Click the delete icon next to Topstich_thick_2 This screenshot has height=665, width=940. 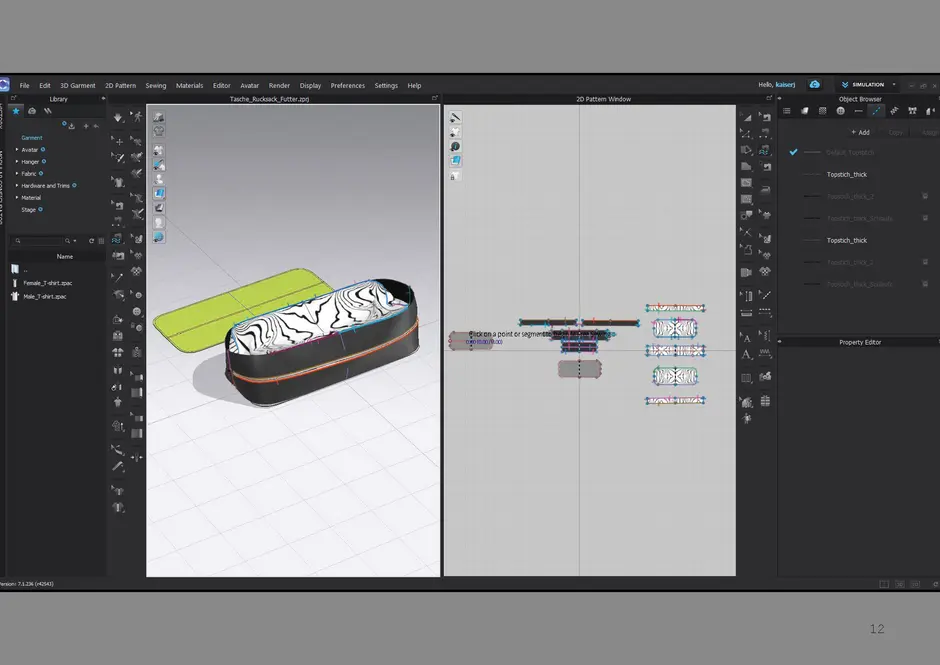click(x=925, y=196)
